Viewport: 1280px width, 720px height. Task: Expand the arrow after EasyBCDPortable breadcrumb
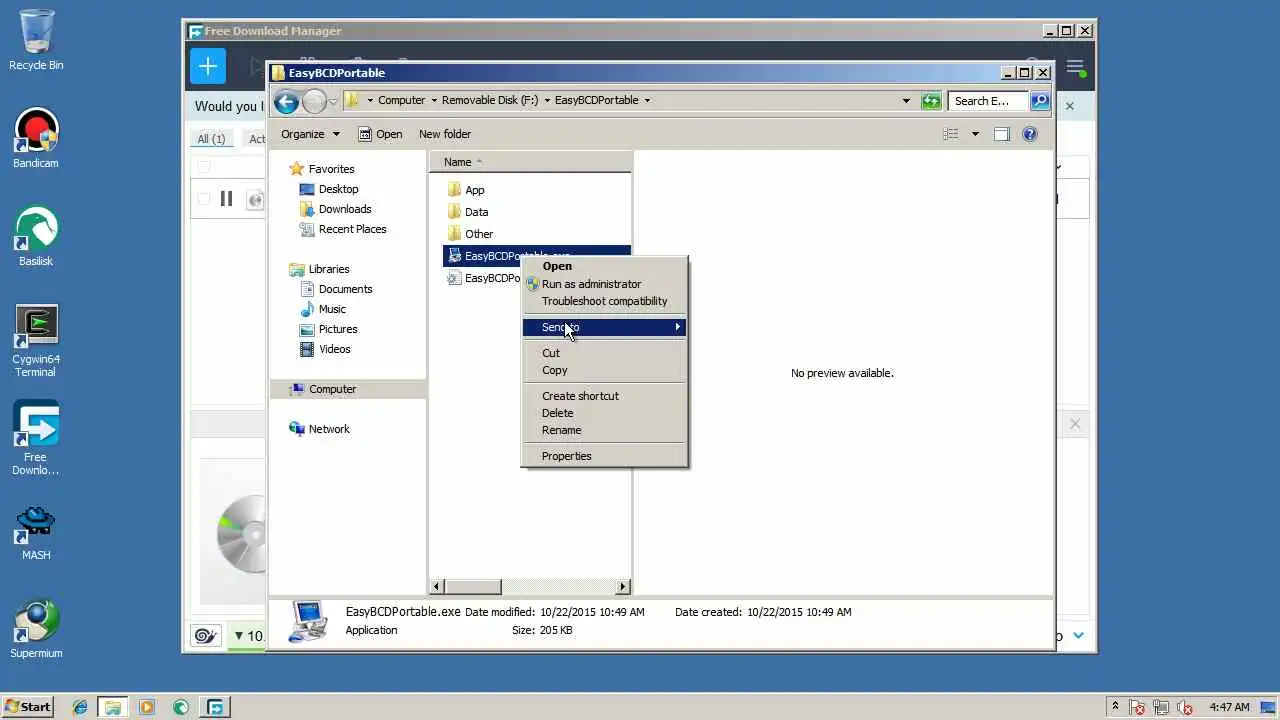point(647,100)
